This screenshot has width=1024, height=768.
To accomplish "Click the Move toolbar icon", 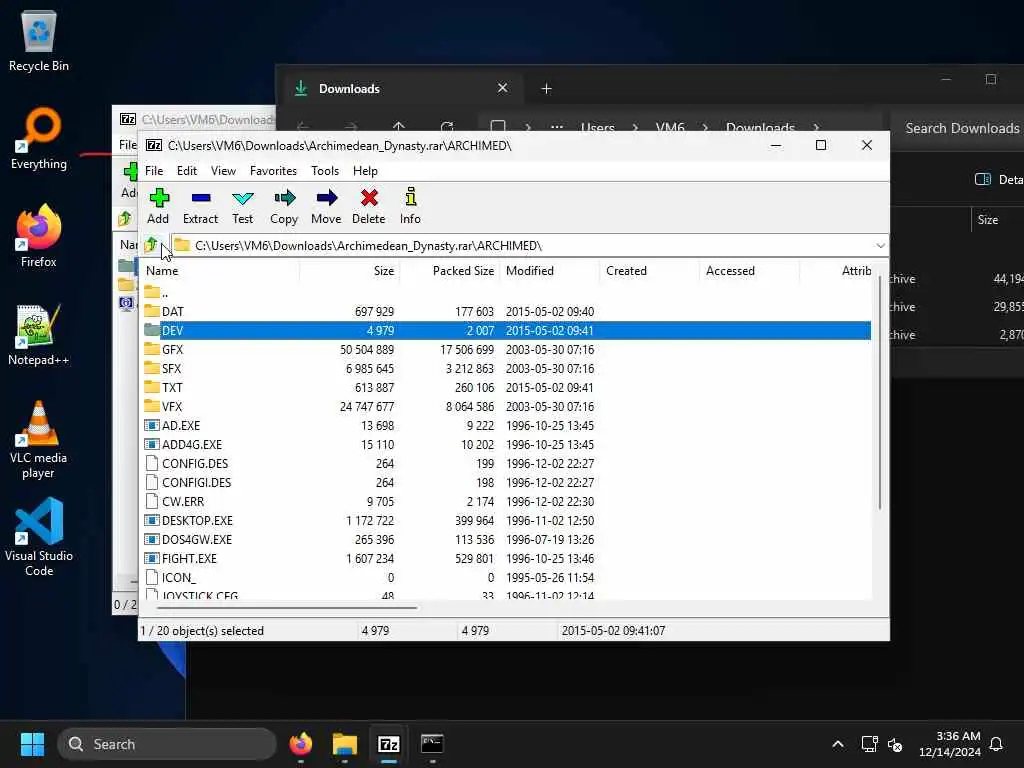I will point(326,206).
